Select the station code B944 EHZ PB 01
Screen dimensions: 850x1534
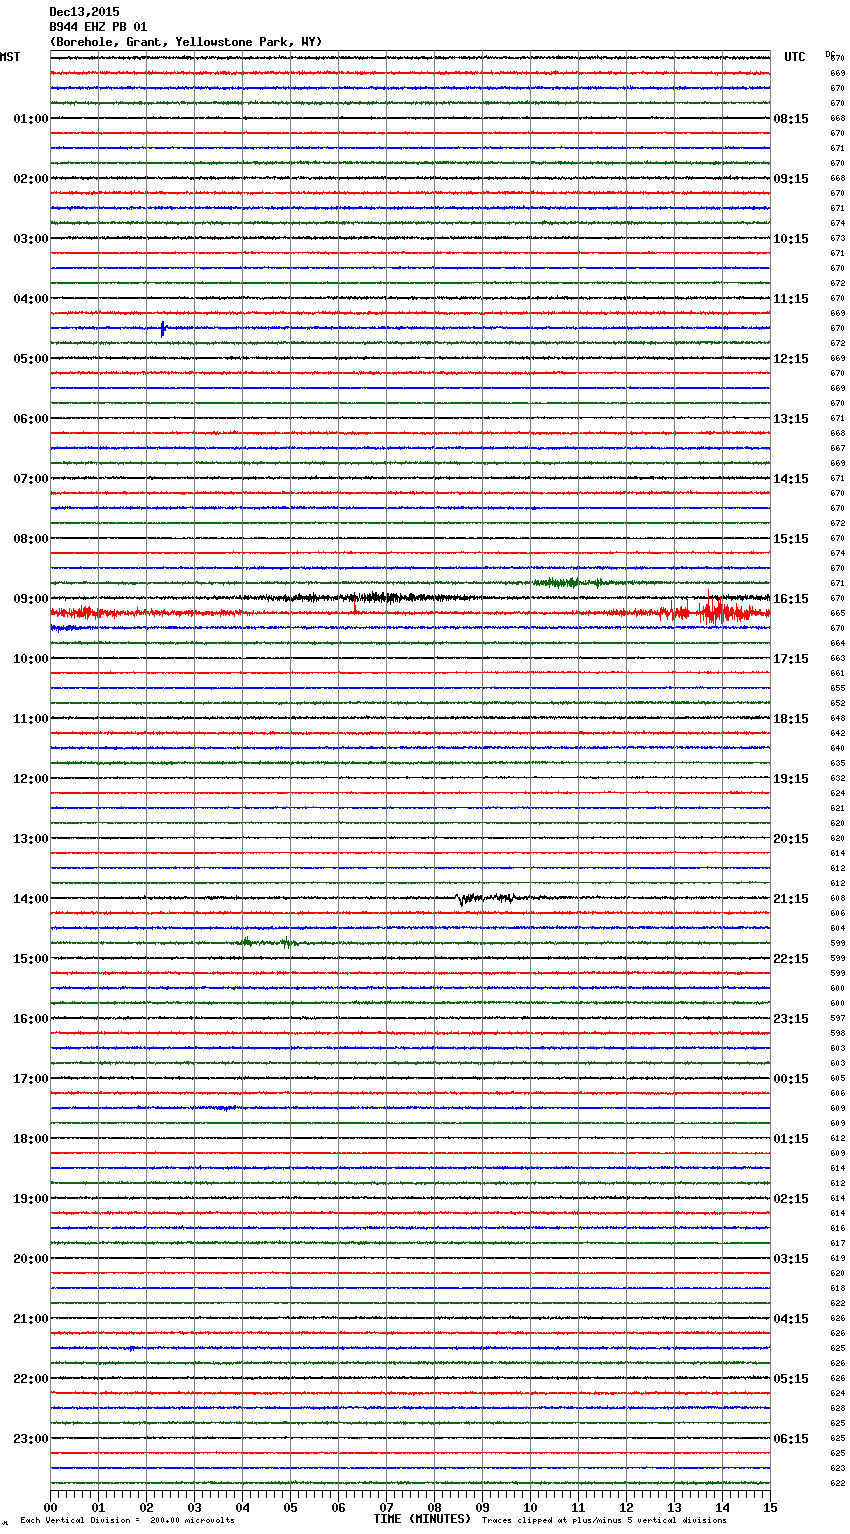pos(98,27)
